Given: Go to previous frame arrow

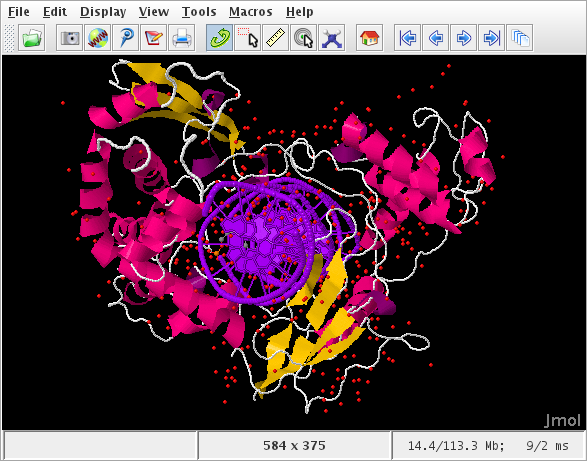Looking at the screenshot, I should (435, 38).
